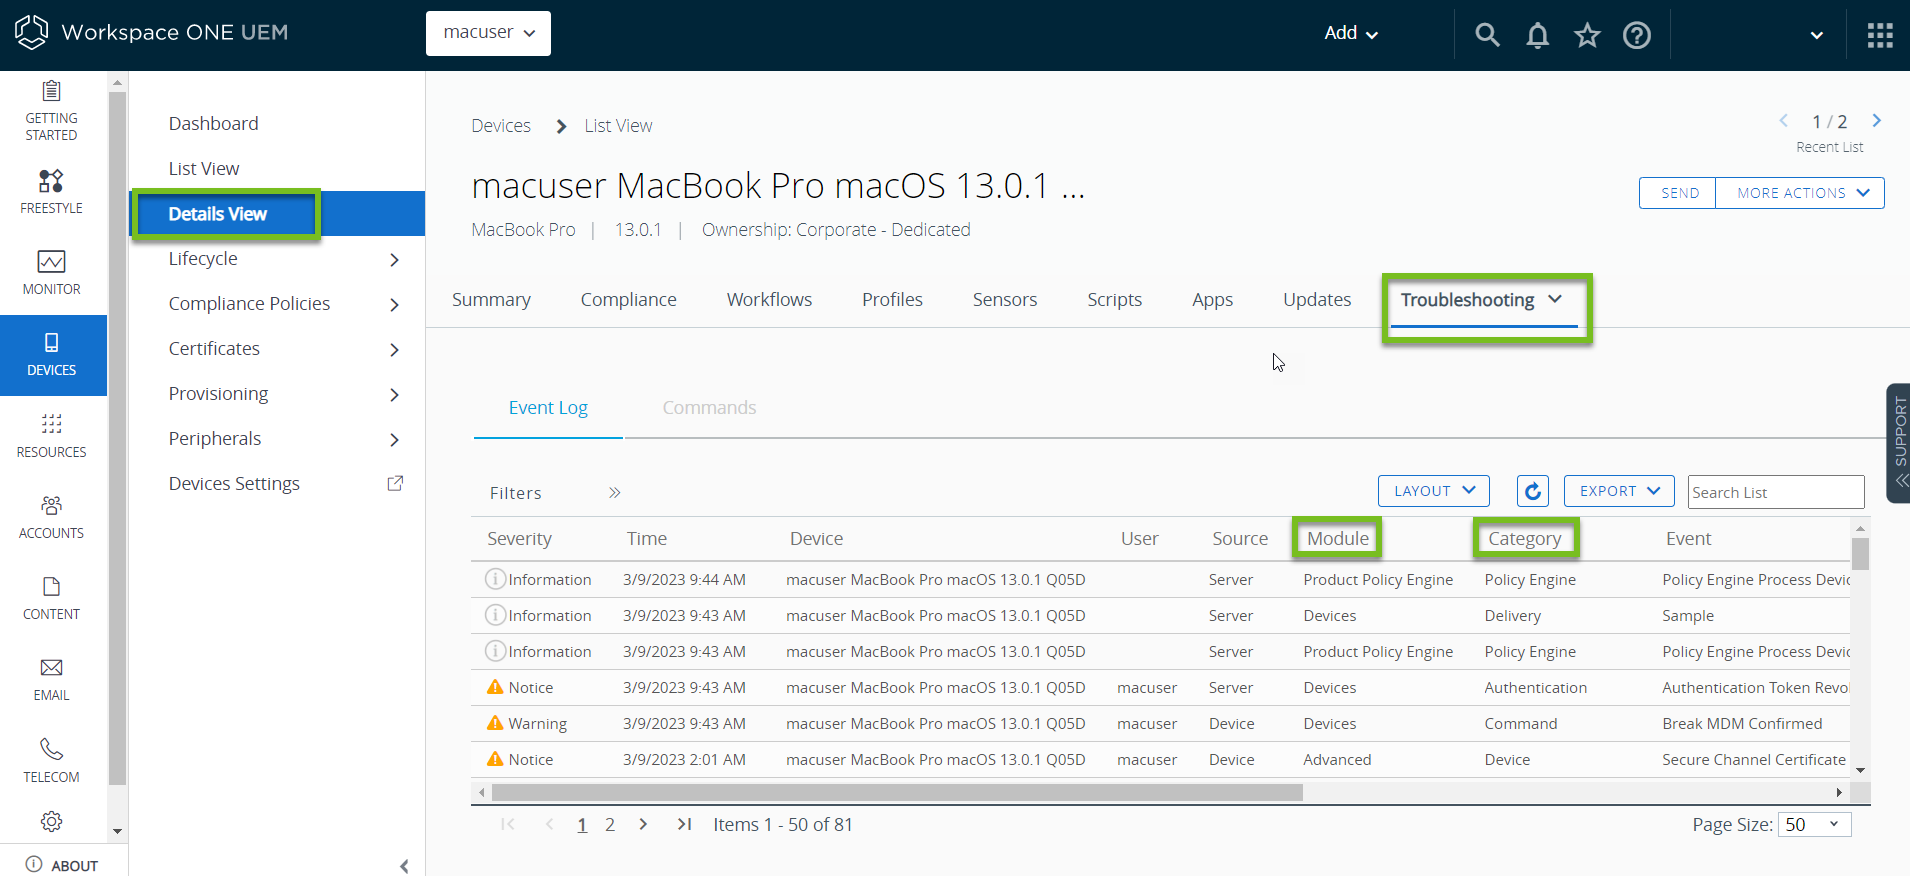Open the Accounts section
The height and width of the screenshot is (876, 1910).
coord(52,517)
